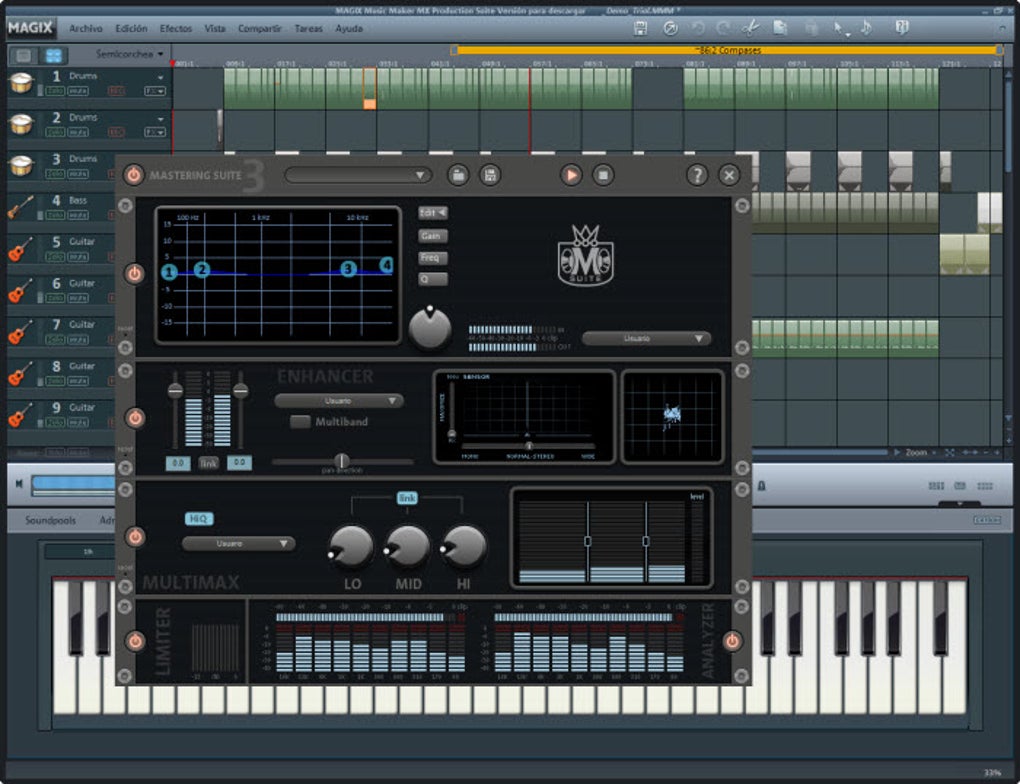Toggle Mastering Suite main power button
Viewport: 1020px width, 784px height.
133,174
